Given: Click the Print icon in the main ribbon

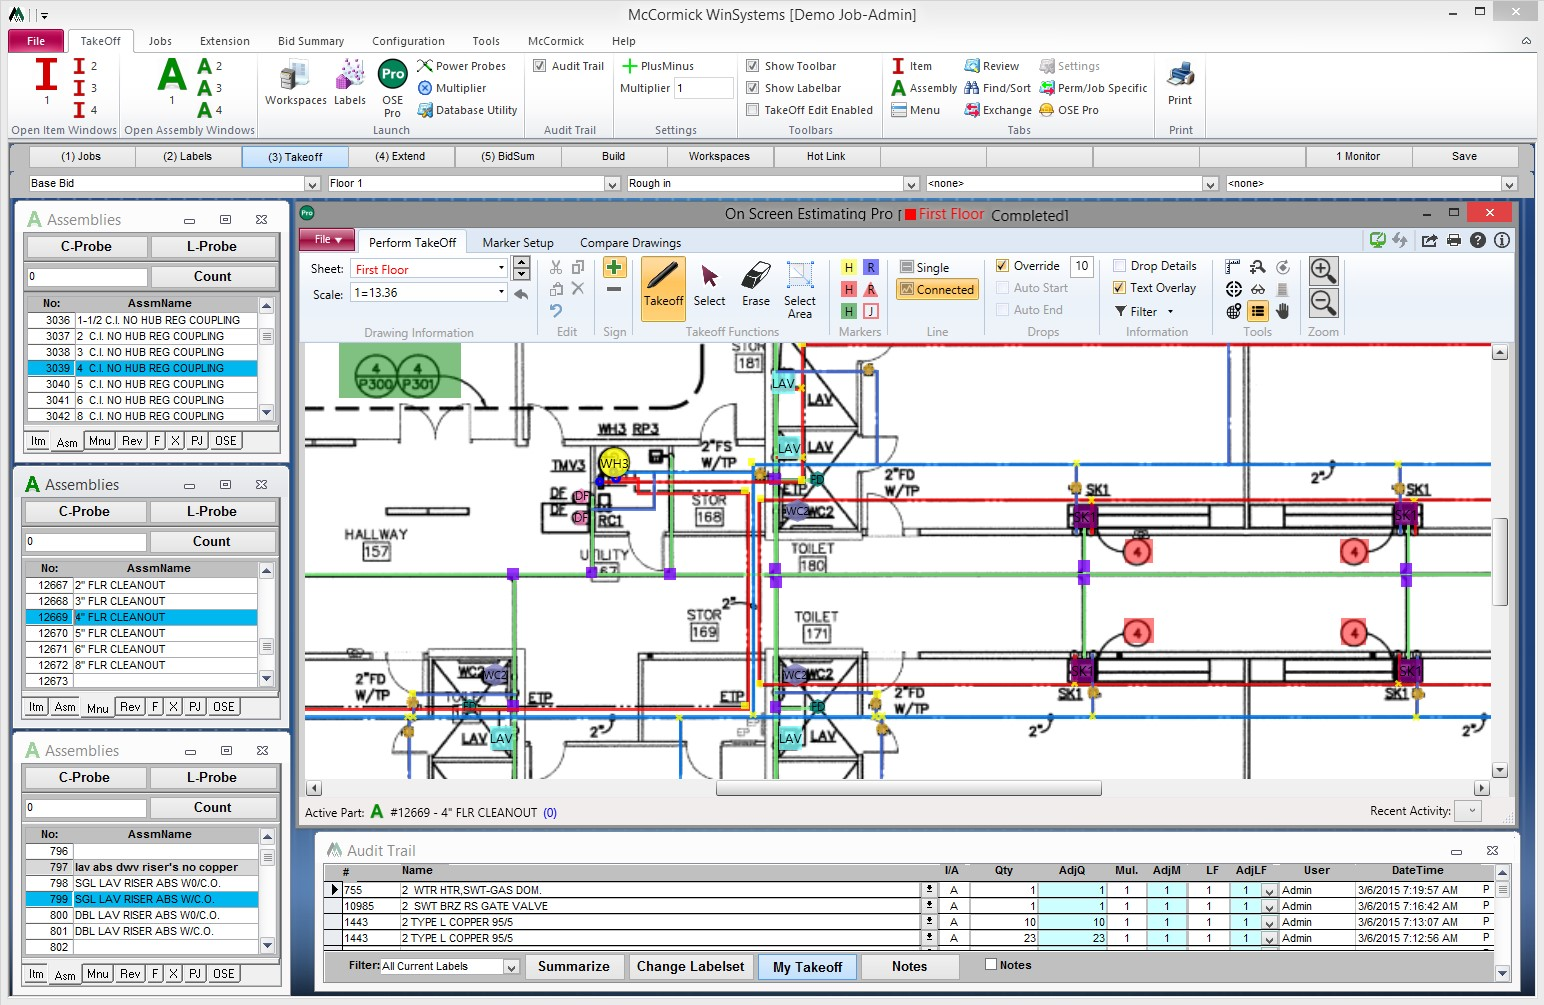Looking at the screenshot, I should click(1180, 82).
